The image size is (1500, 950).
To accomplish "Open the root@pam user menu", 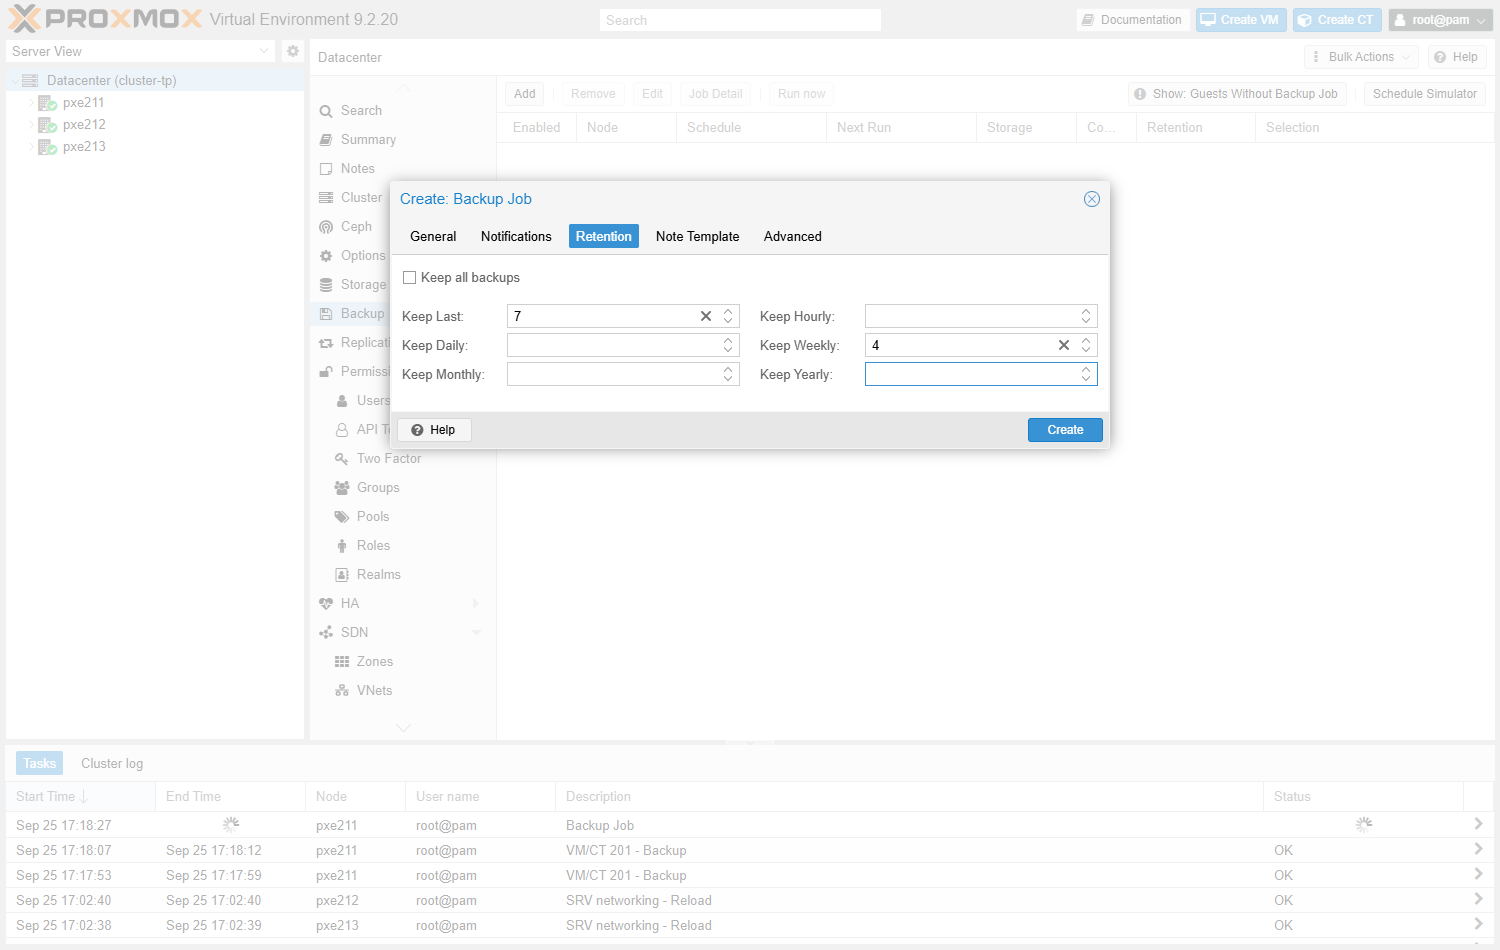I will click(x=1441, y=20).
